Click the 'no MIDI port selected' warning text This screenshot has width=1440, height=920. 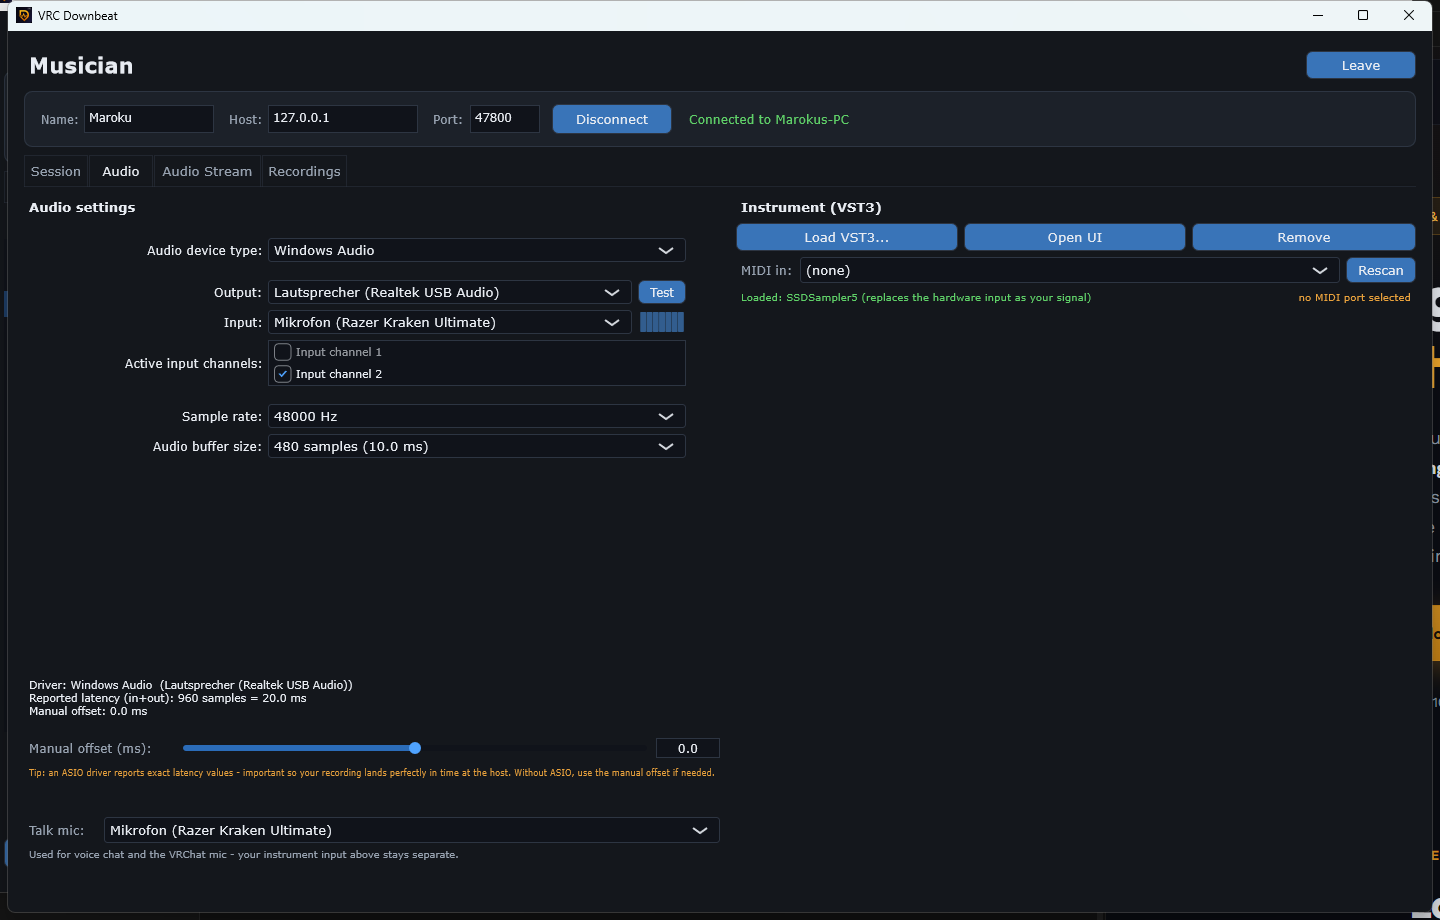coord(1354,297)
